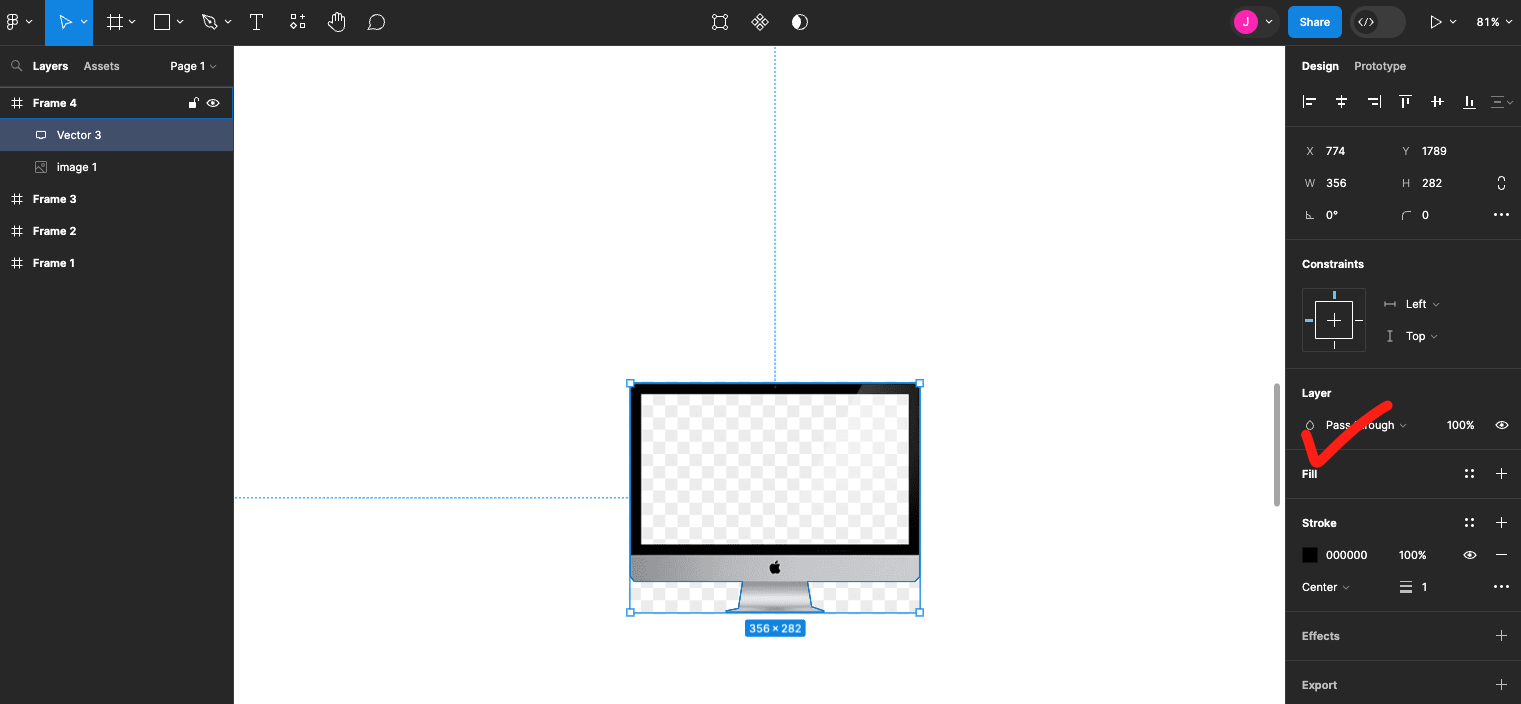Click the Create component icon
The height and width of the screenshot is (704, 1521).
coord(760,22)
